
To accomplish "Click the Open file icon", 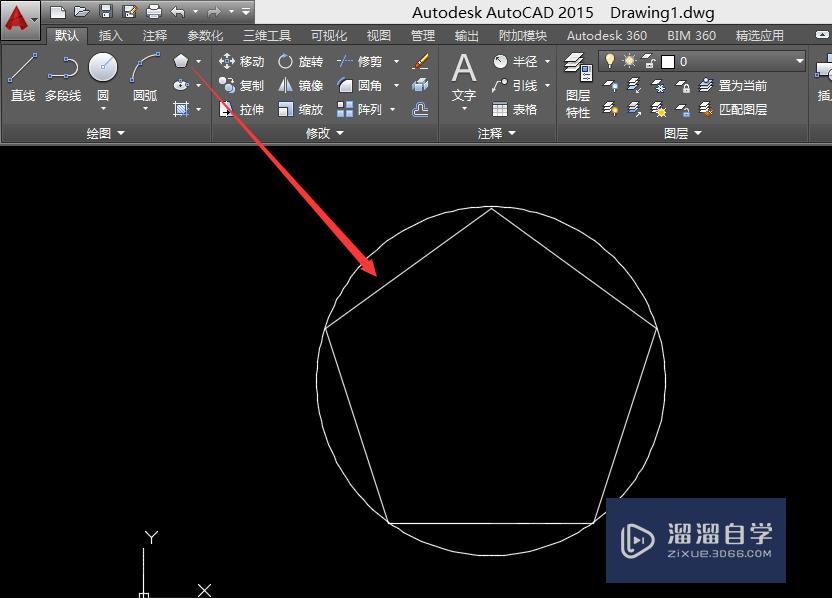I will 81,11.
